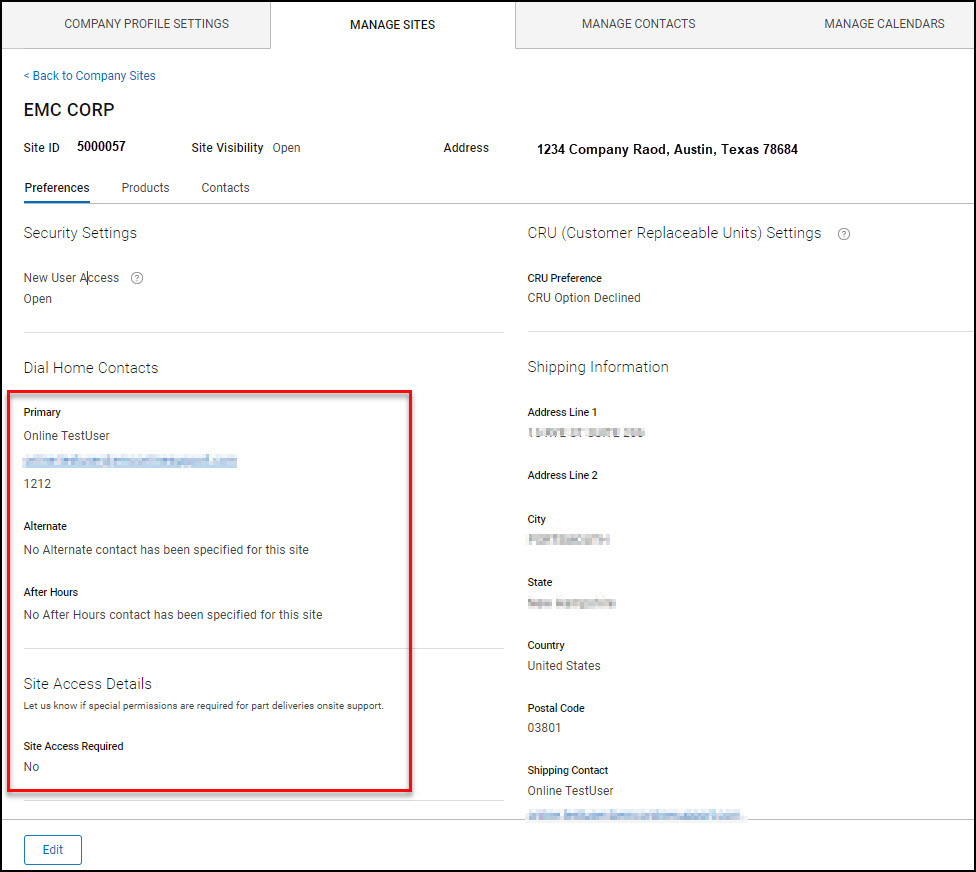
Task: Click the postal code value 03801
Action: click(544, 728)
